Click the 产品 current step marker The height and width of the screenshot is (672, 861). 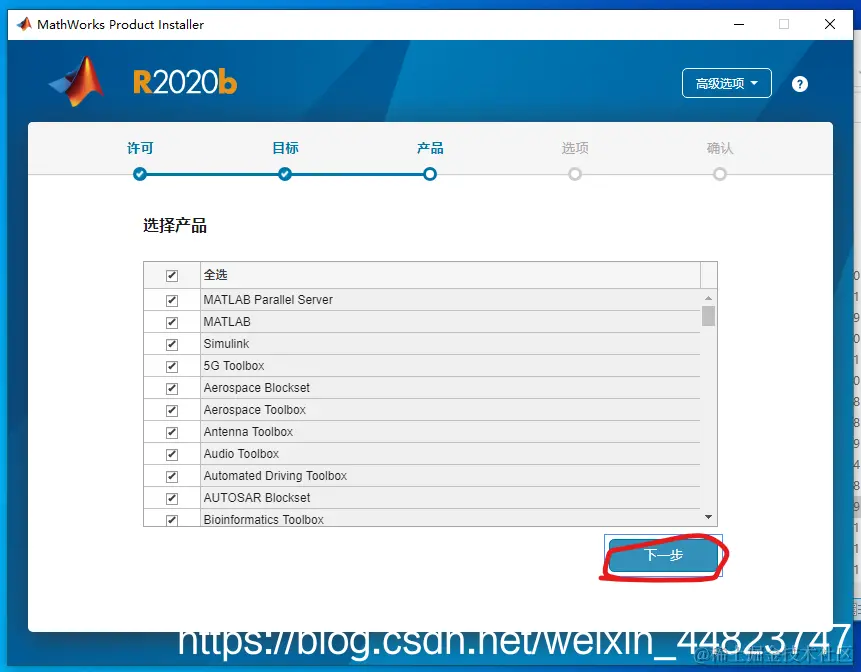pos(430,174)
